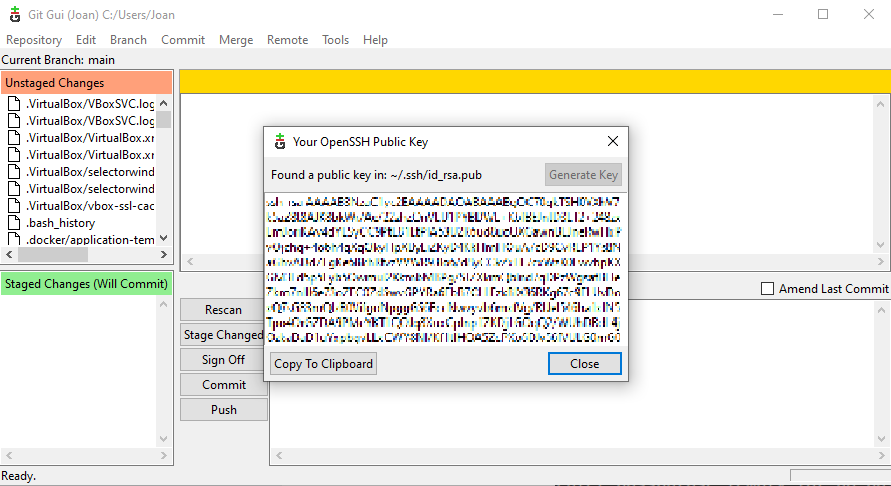Click up arrow of diff pane scrollbar

[x=880, y=104]
